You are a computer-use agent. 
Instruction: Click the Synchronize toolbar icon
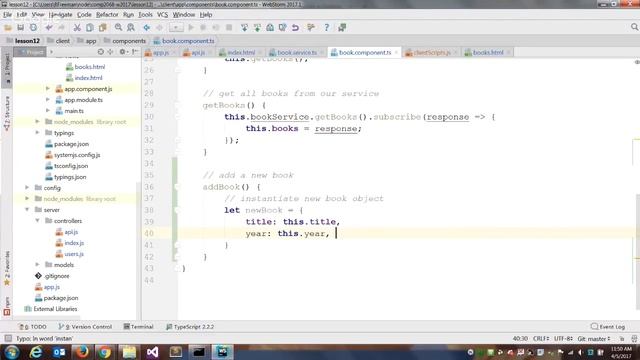point(33,27)
